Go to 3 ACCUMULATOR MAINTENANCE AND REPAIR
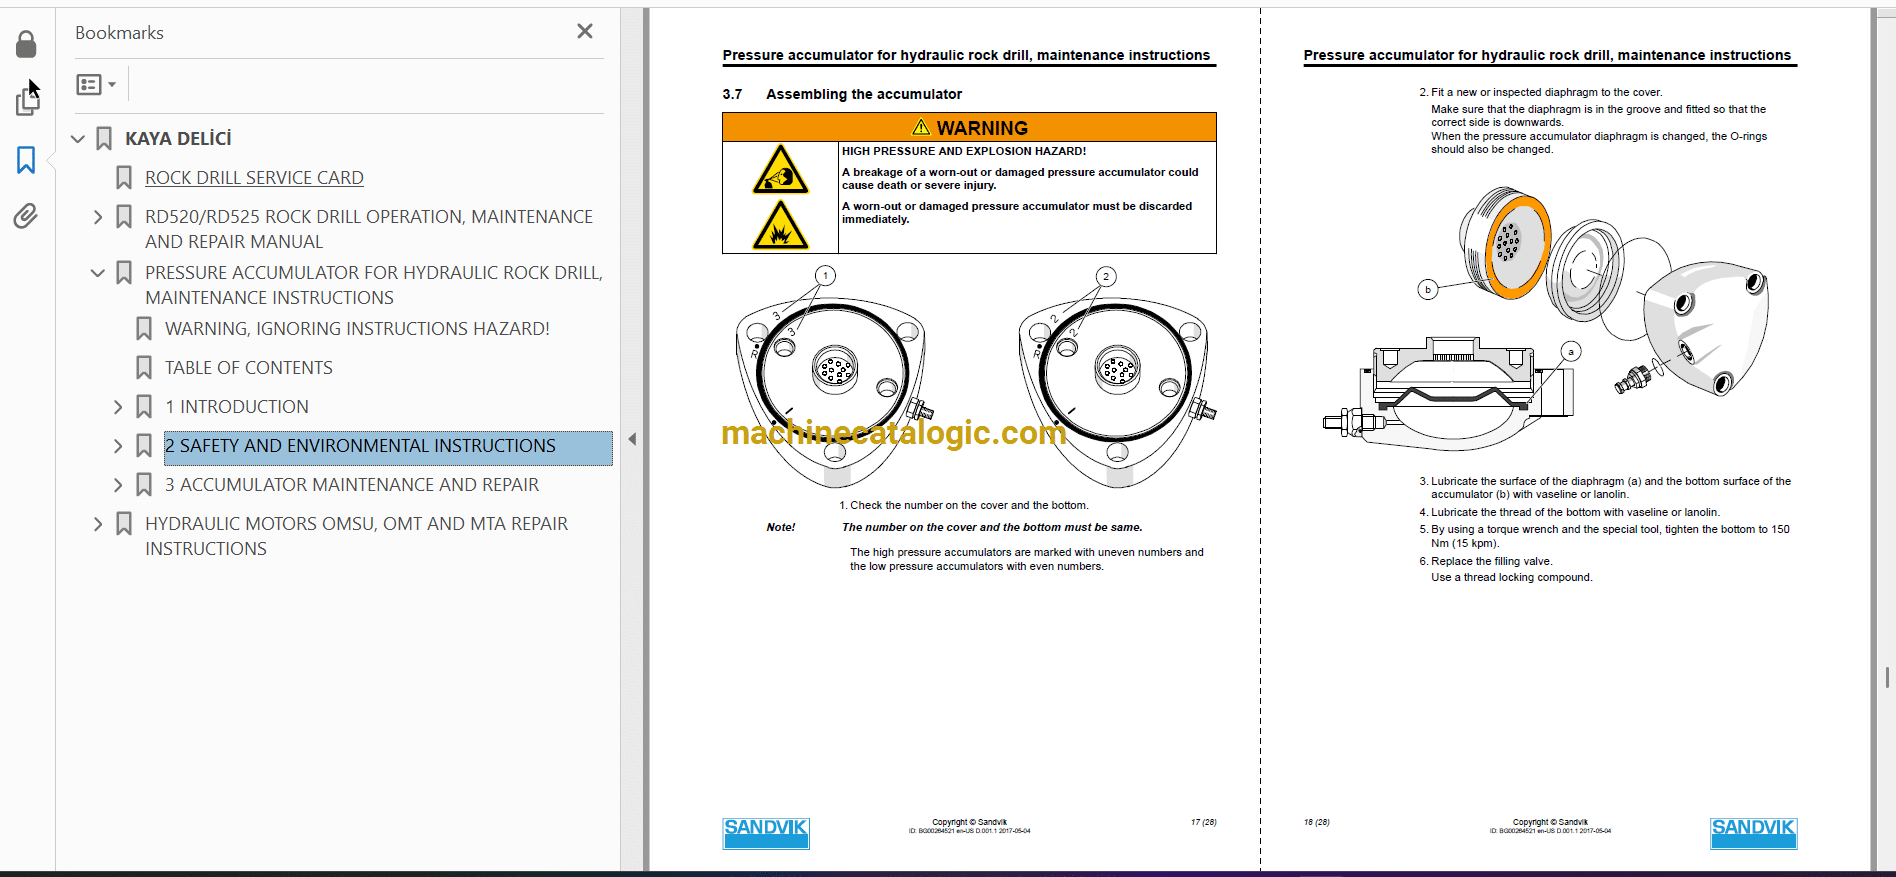The height and width of the screenshot is (877, 1896). click(352, 485)
